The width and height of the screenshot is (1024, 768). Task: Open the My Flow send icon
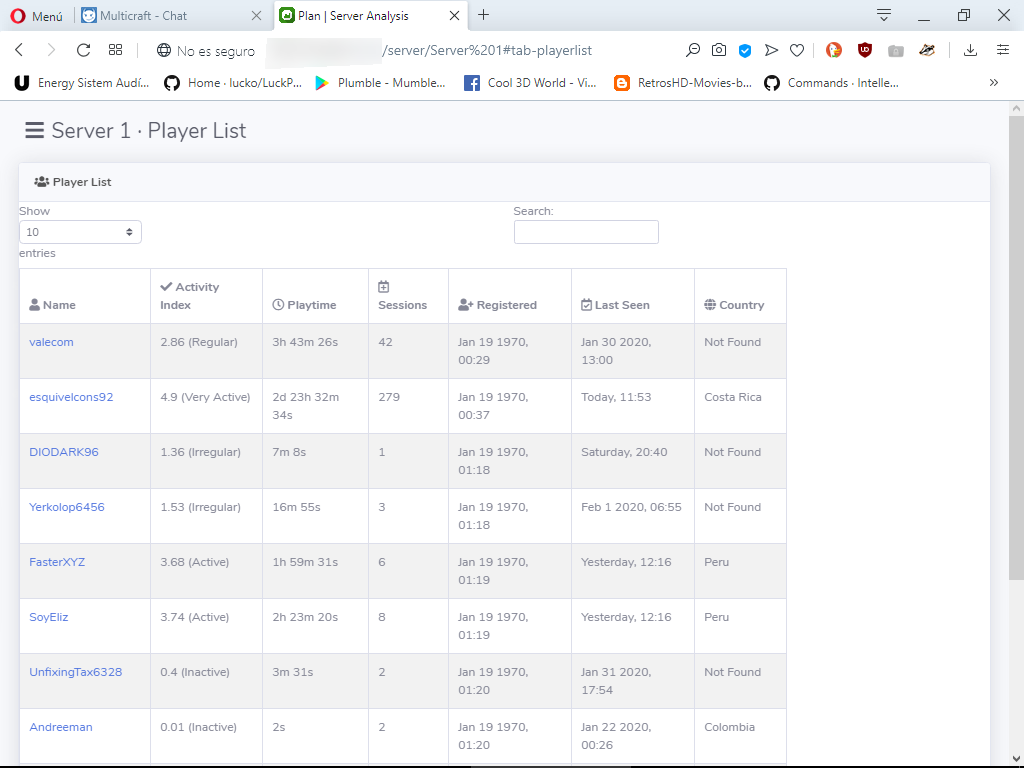771,50
